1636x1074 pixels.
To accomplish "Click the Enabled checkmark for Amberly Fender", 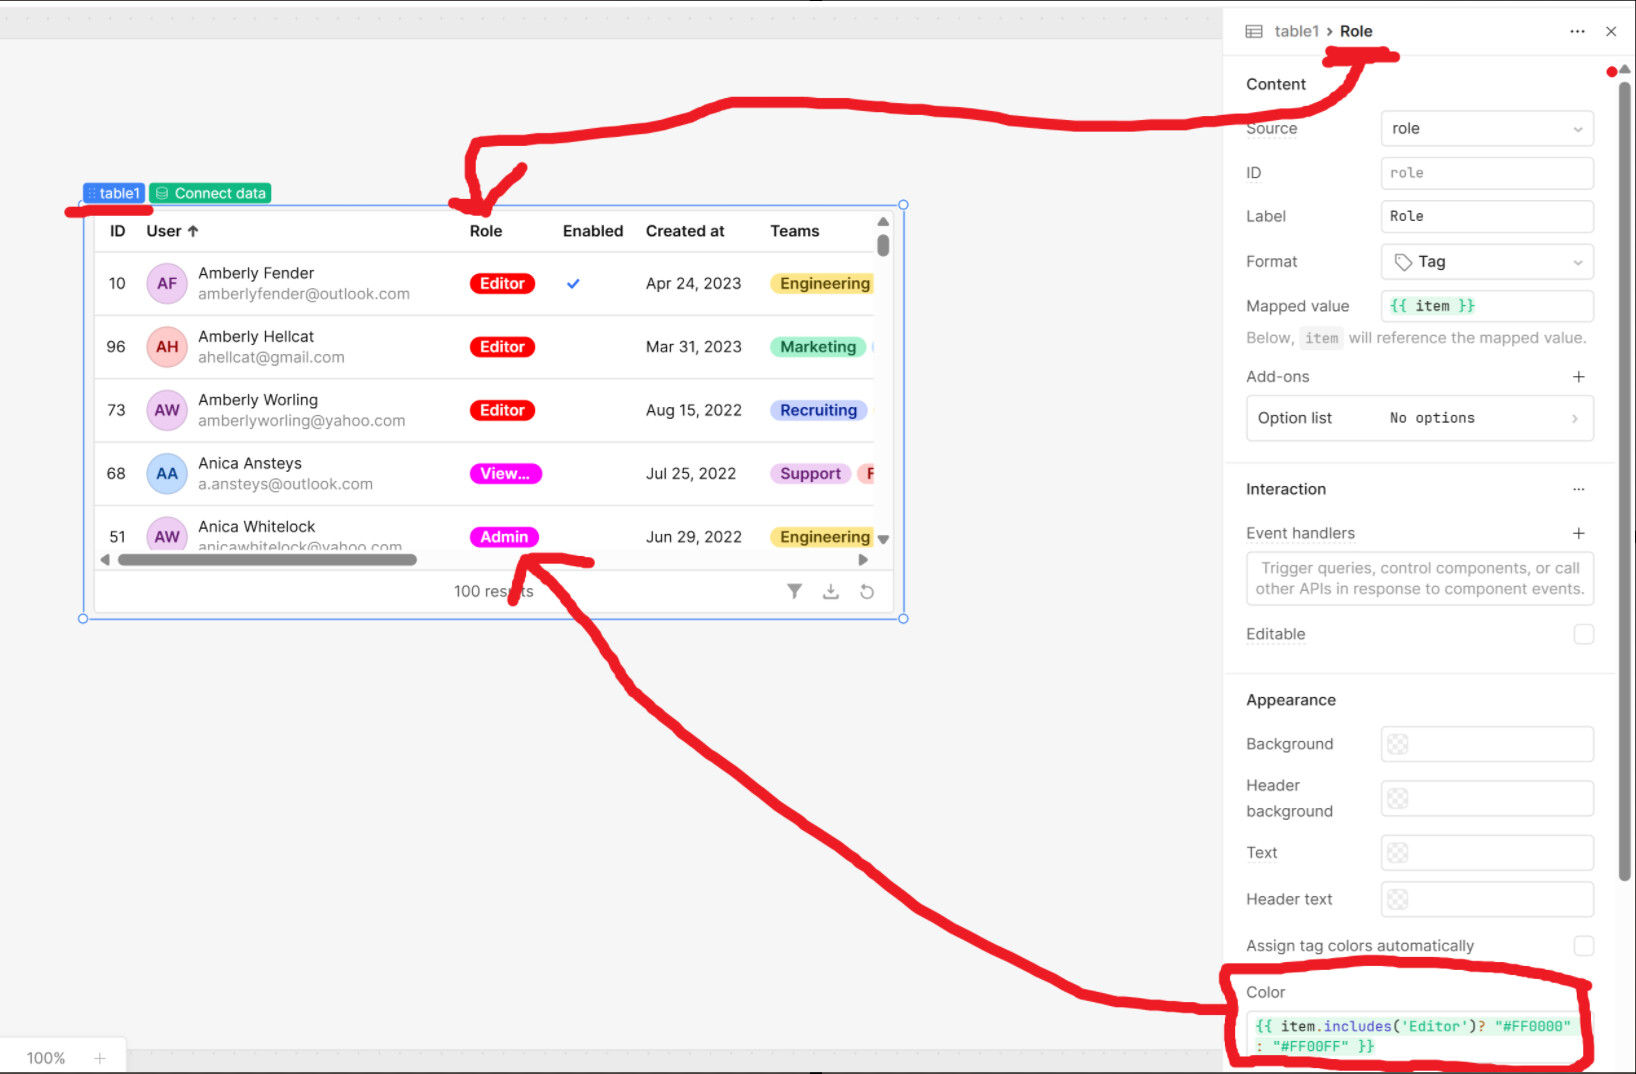I will [x=573, y=284].
